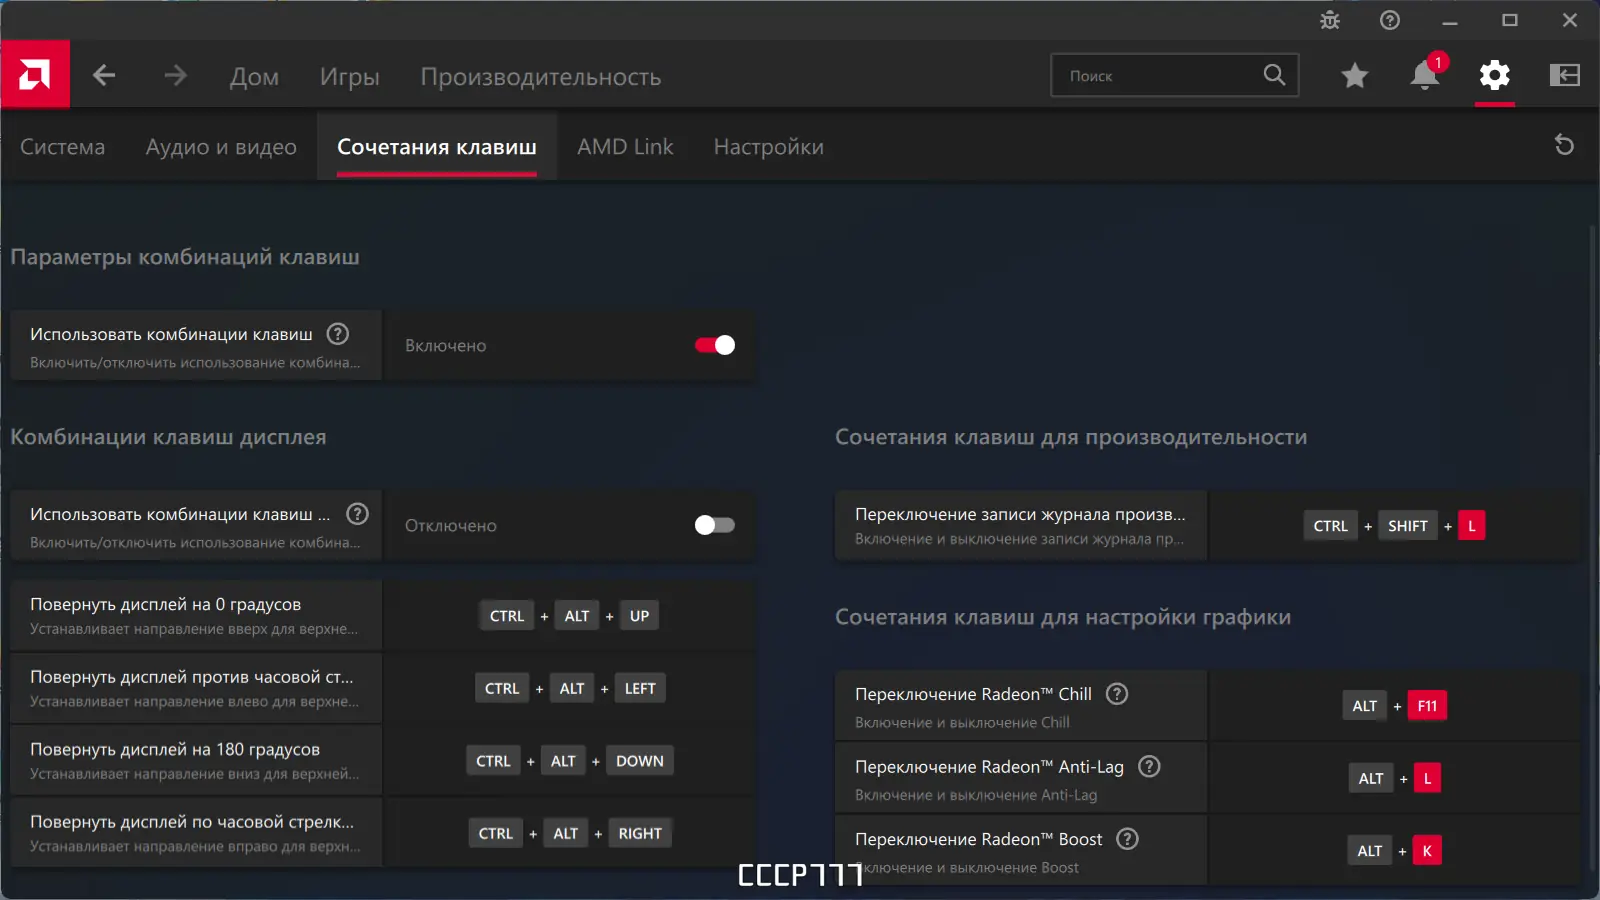Viewport: 1600px width, 900px height.
Task: Open the settings gear icon
Action: tap(1495, 75)
